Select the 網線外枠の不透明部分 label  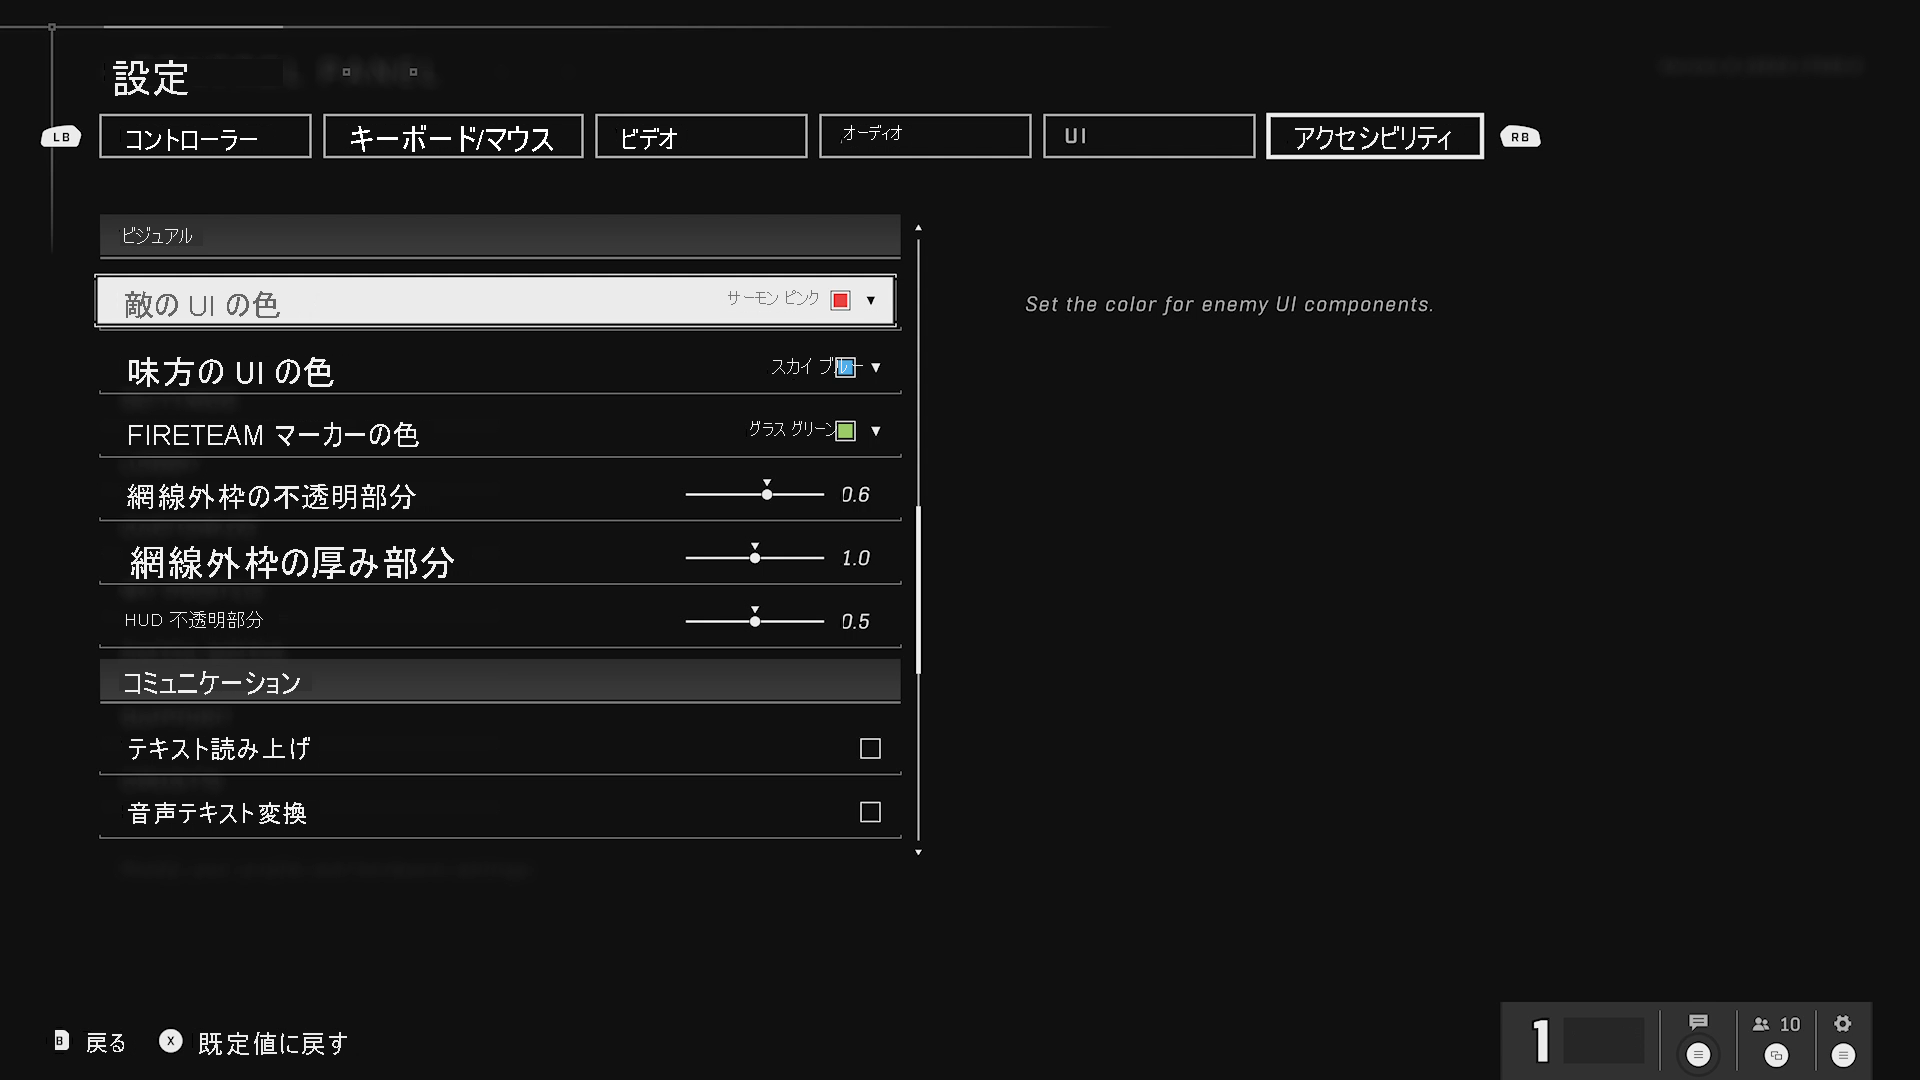[x=271, y=497]
